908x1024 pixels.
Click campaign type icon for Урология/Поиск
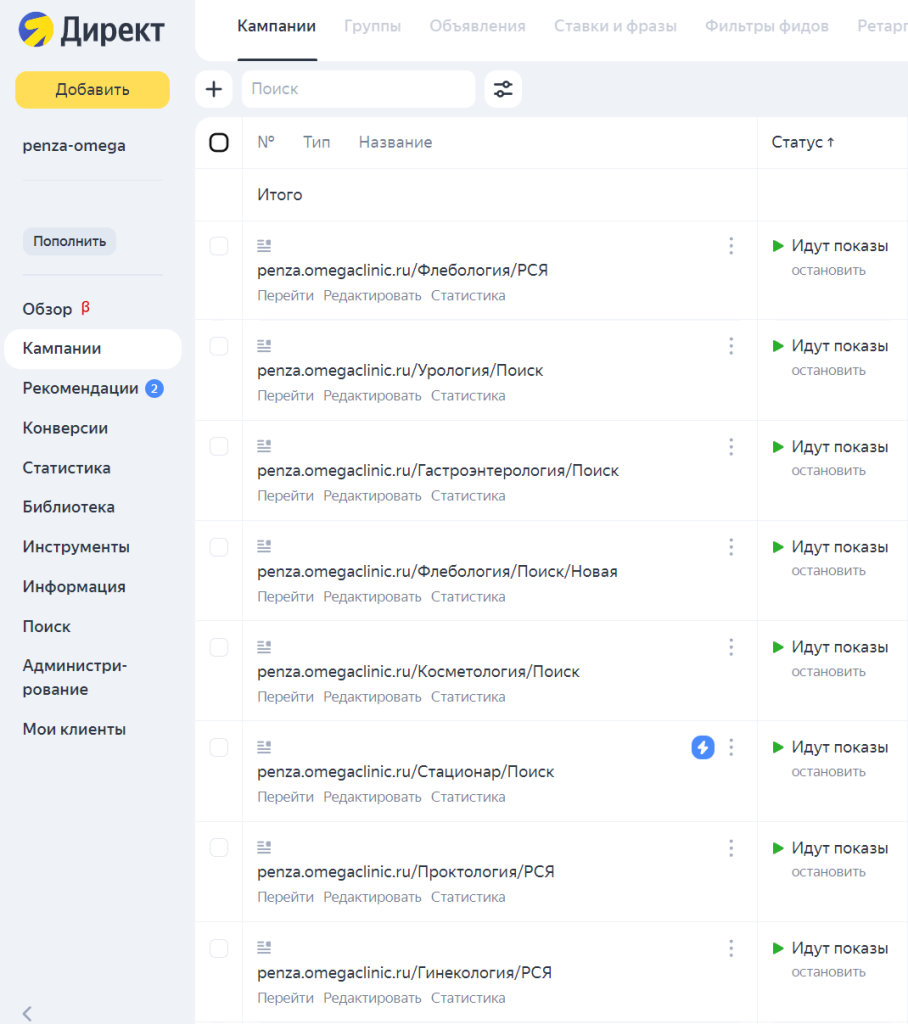point(264,345)
